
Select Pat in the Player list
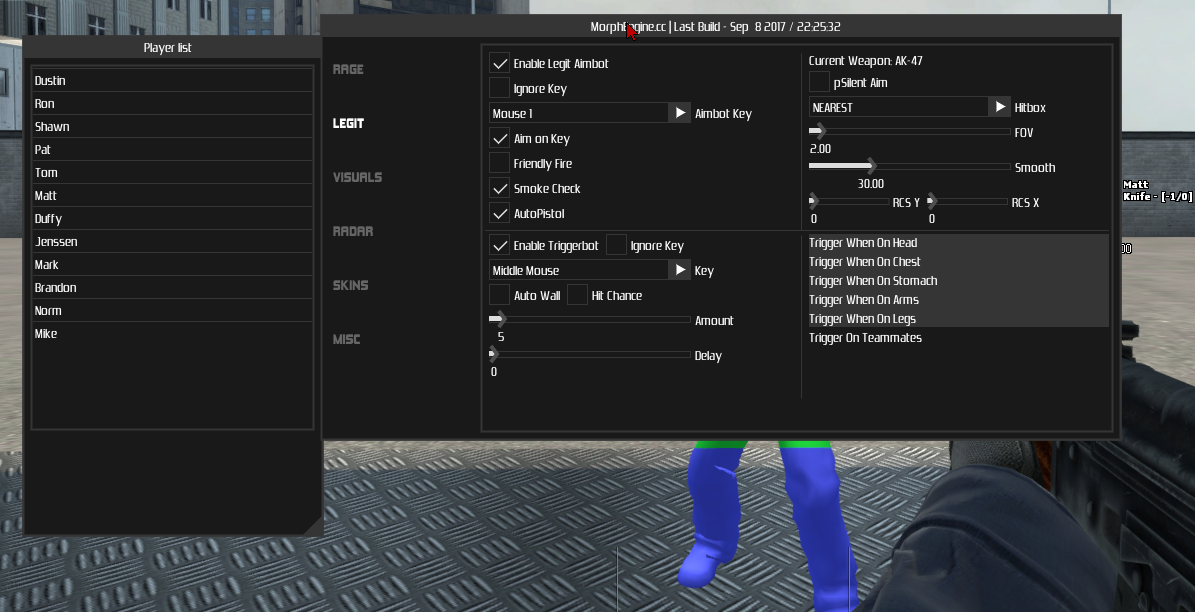(x=172, y=149)
